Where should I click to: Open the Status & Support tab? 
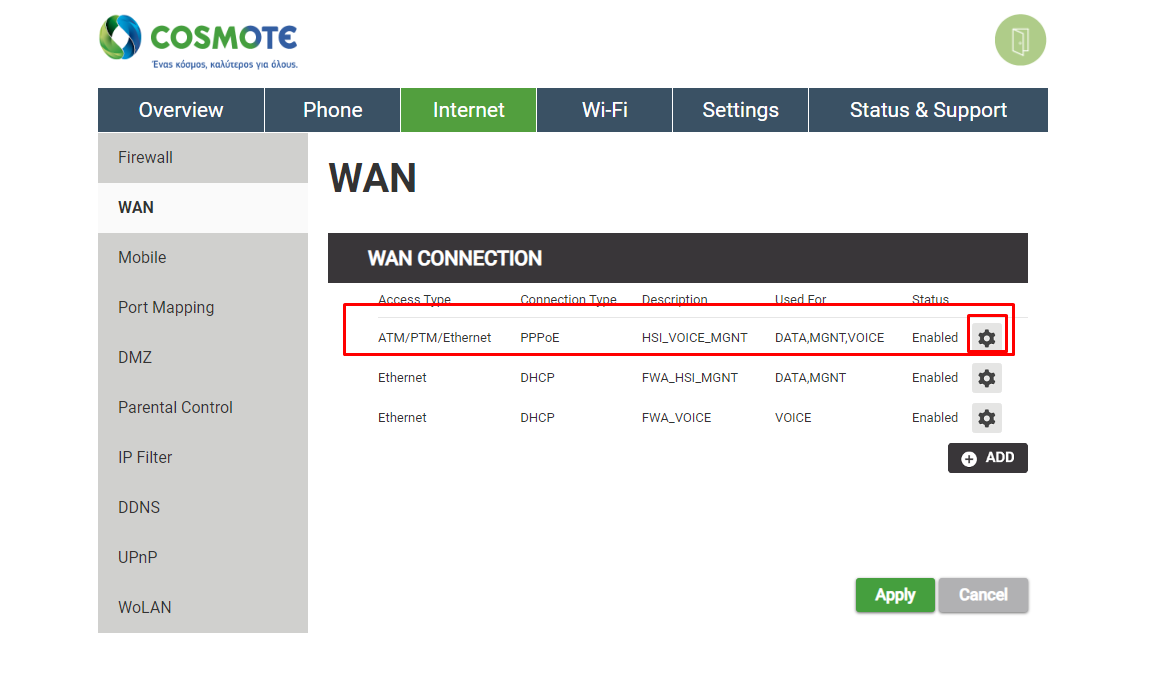(928, 110)
